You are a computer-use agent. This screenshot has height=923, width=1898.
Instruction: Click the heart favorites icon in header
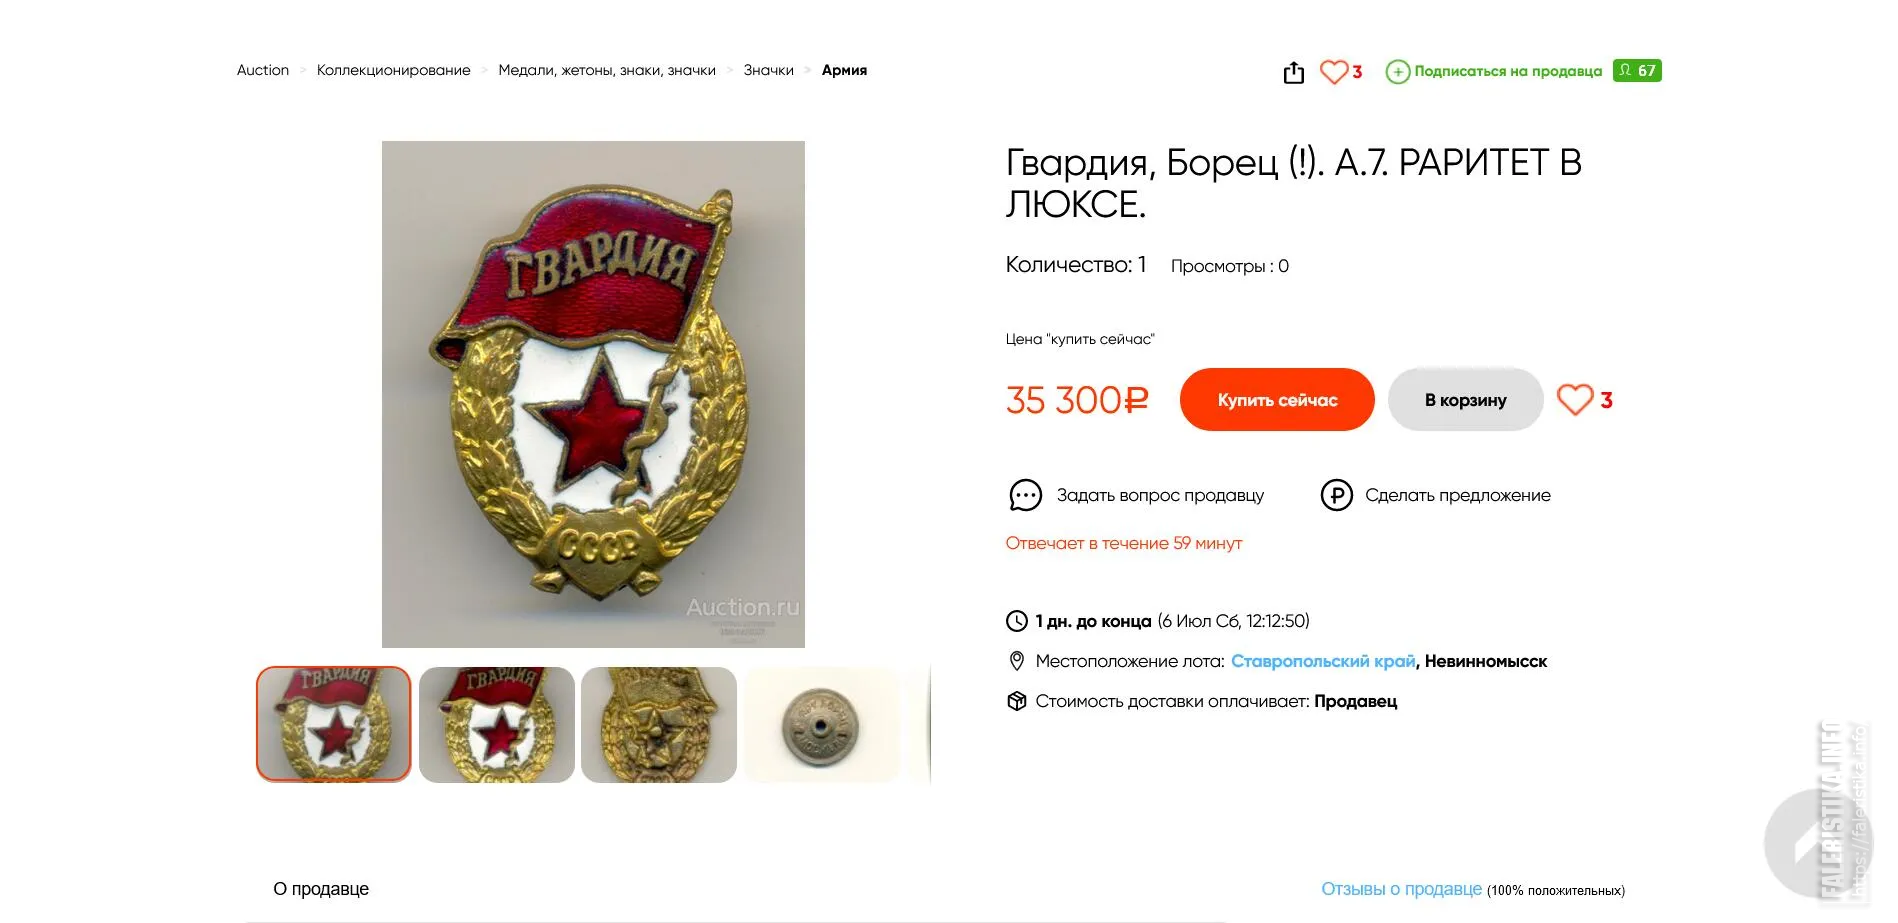click(1334, 72)
